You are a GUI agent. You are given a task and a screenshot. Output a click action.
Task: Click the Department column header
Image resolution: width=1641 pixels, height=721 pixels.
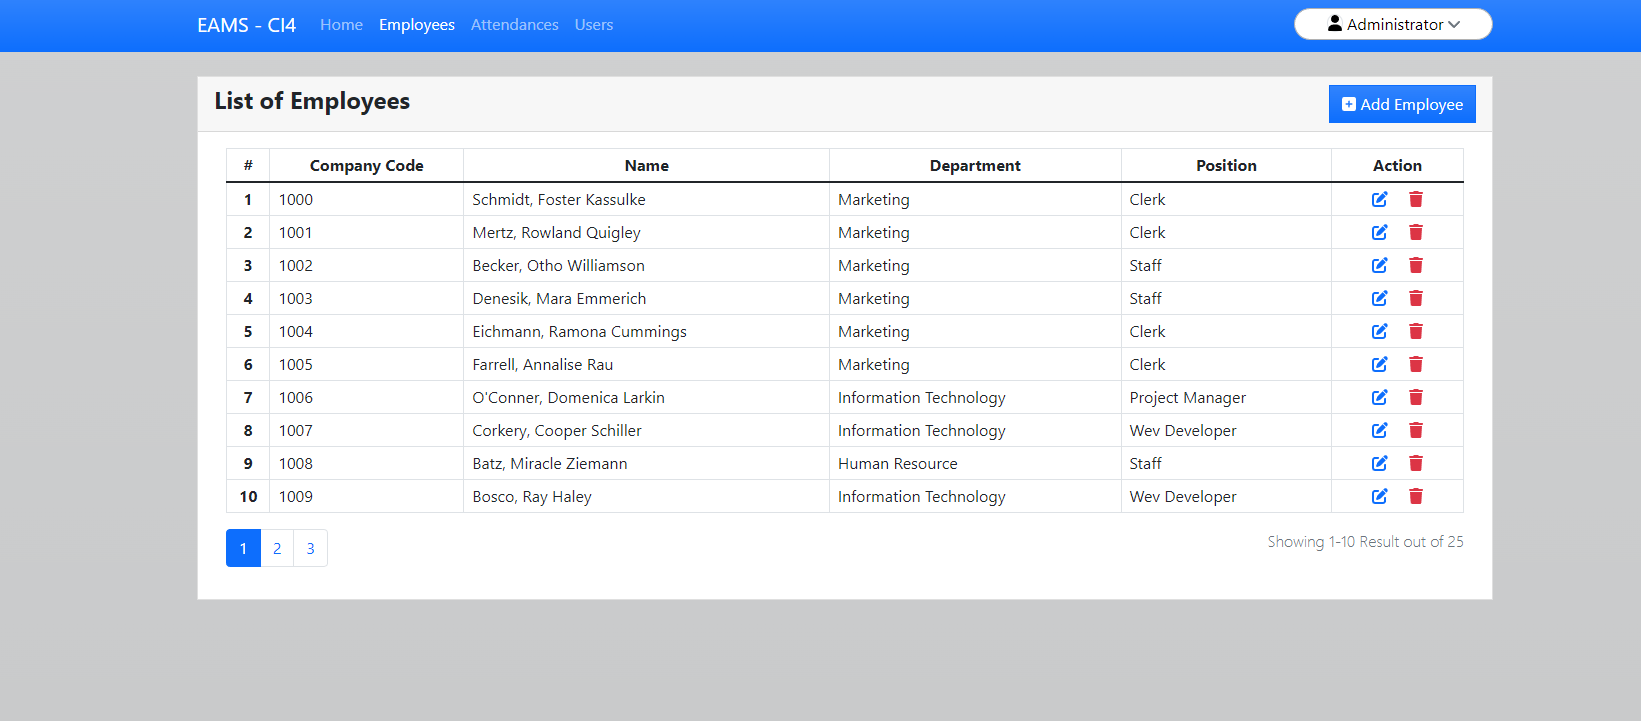coord(975,166)
